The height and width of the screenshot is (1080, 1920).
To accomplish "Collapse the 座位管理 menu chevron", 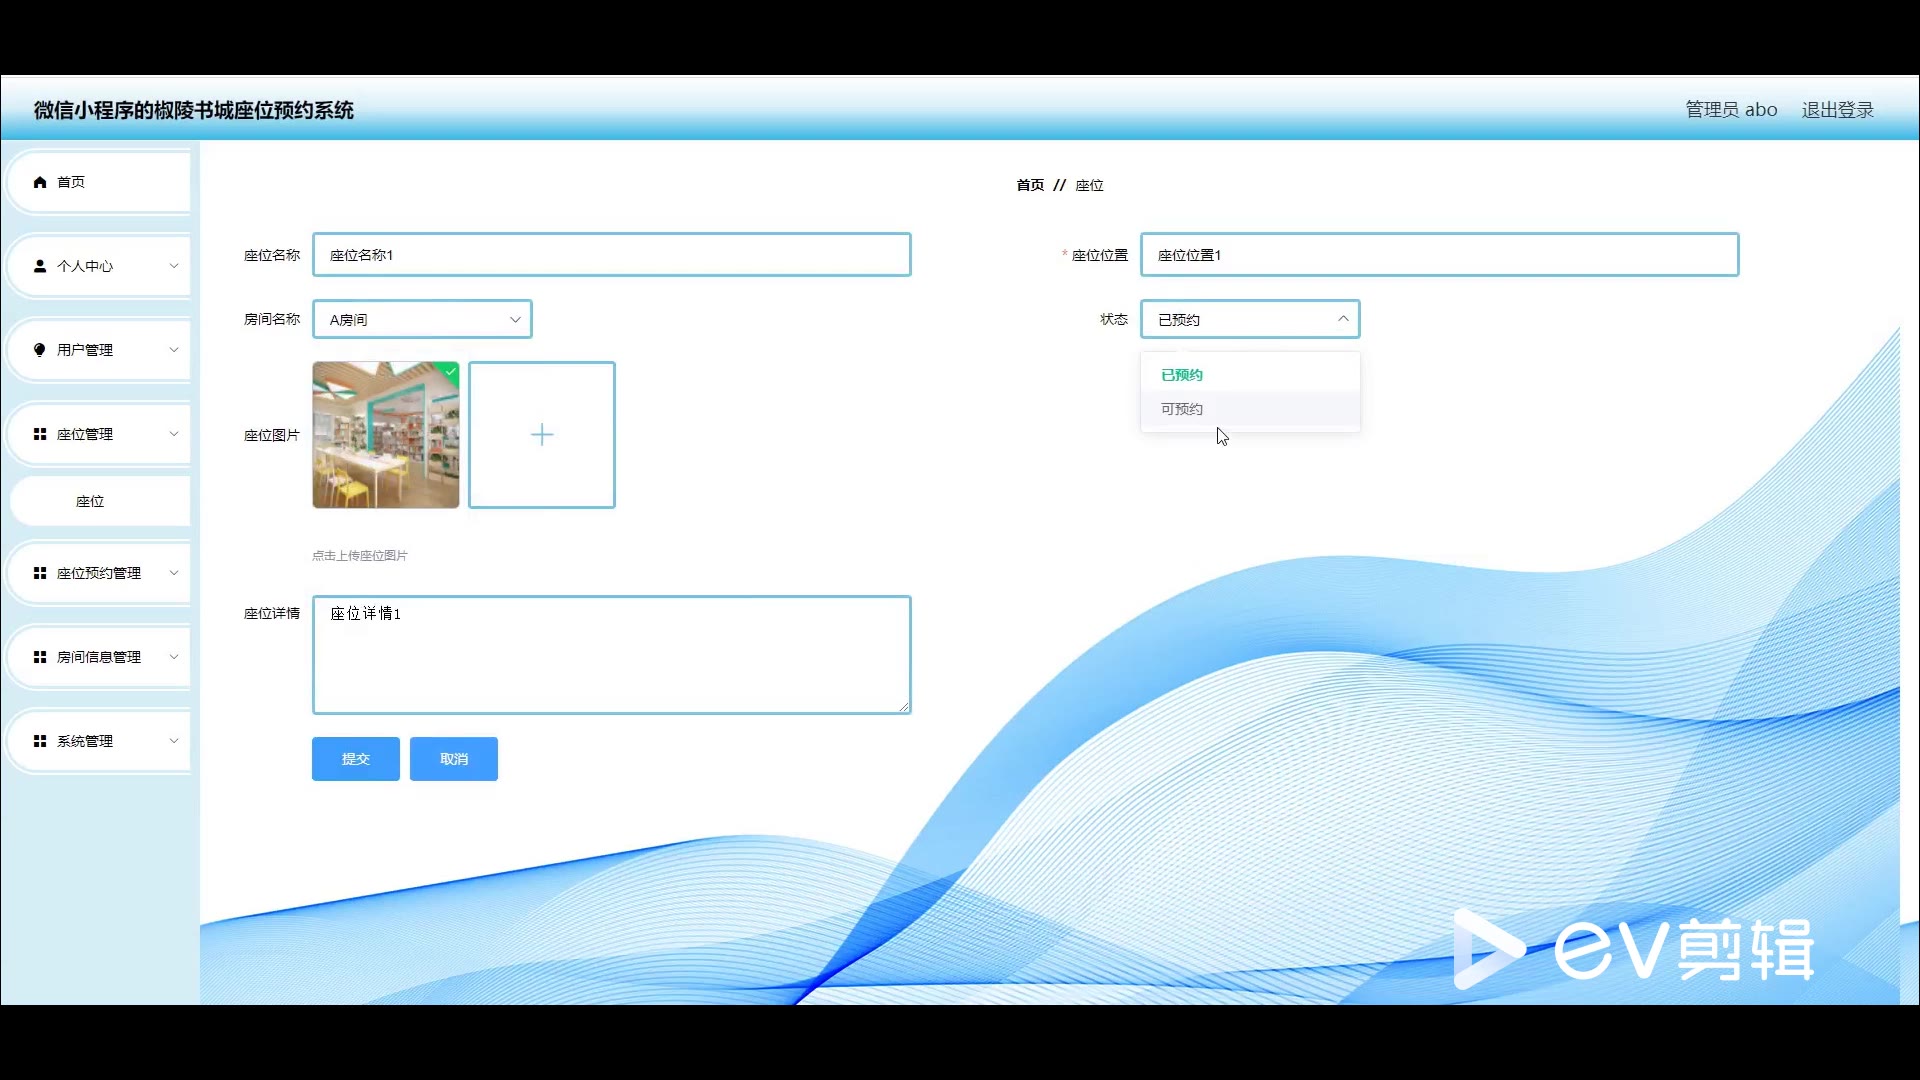I will (x=174, y=434).
